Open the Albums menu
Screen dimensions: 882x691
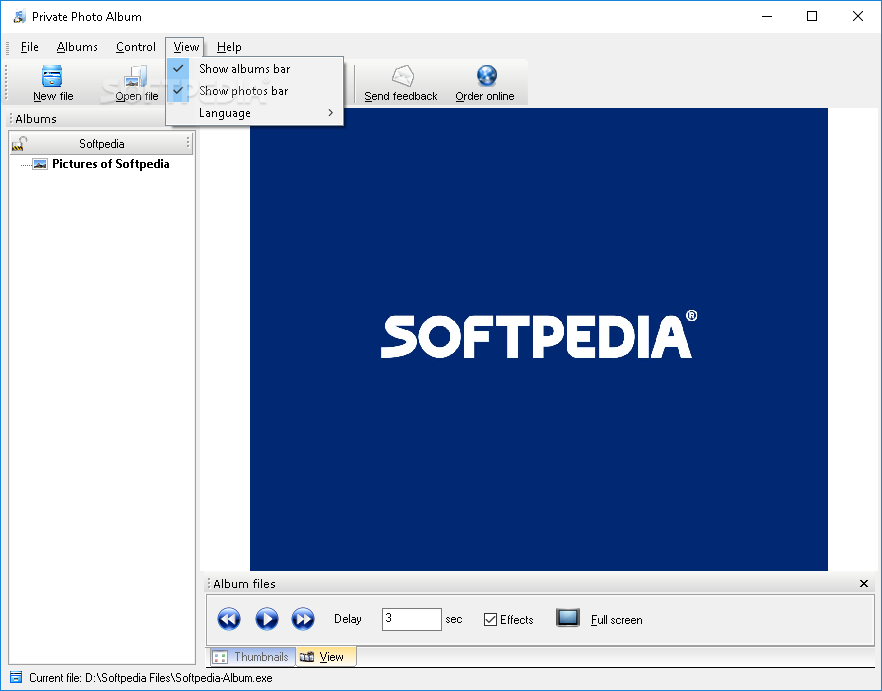tap(77, 47)
